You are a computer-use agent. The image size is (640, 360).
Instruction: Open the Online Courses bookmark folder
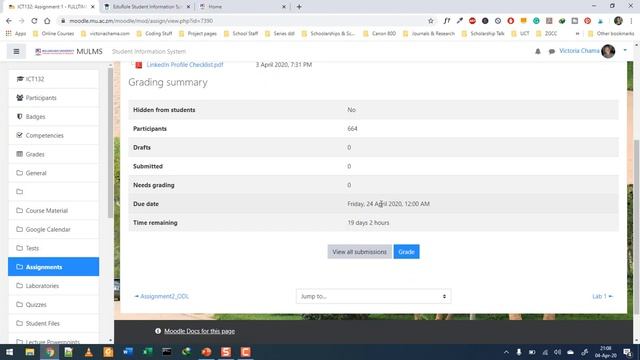pos(53,33)
